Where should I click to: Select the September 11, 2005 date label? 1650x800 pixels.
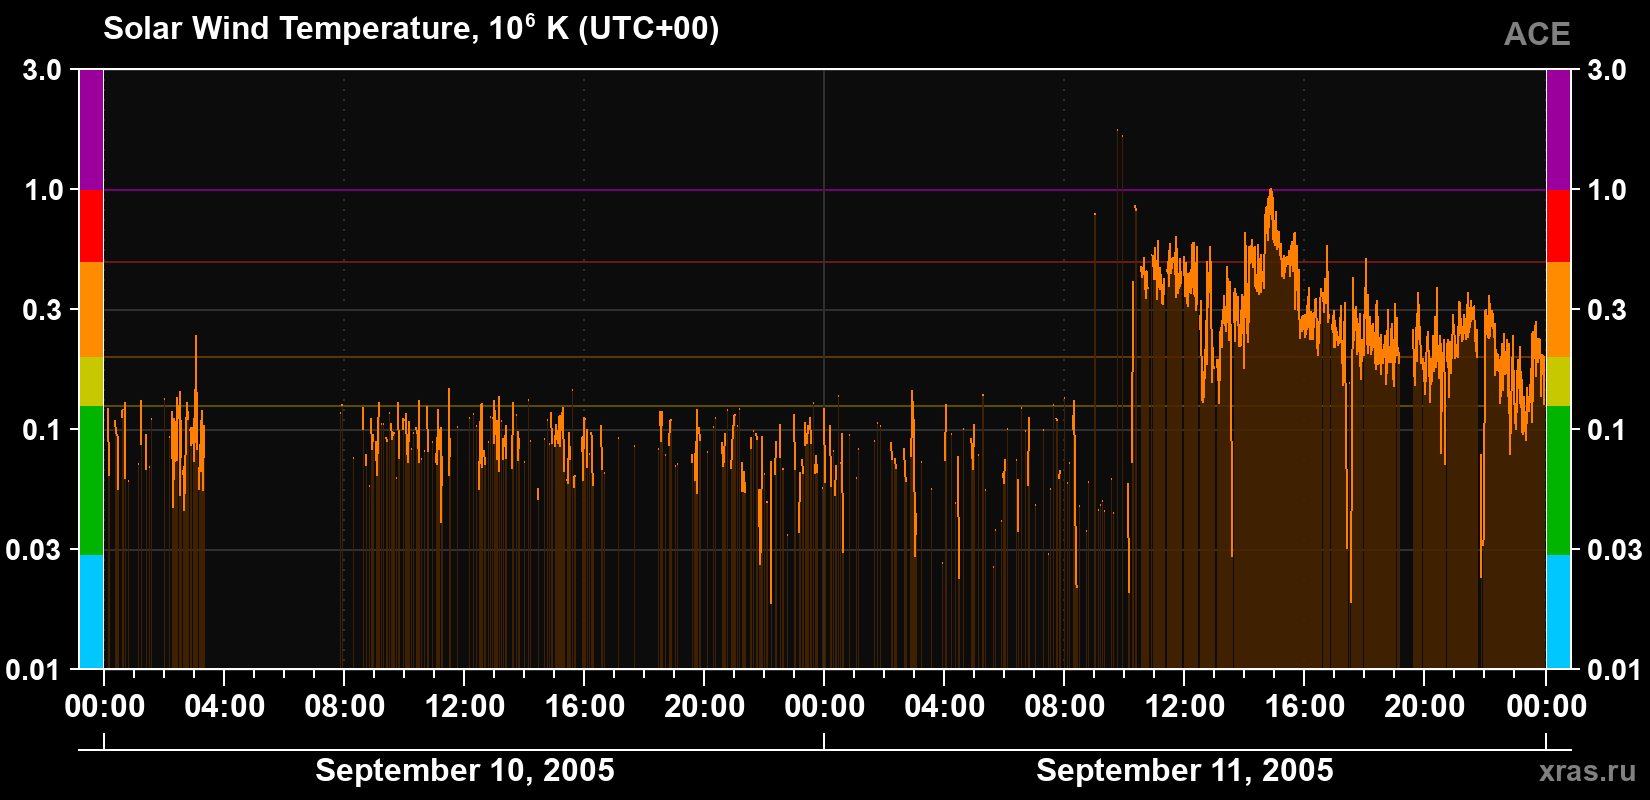click(x=1185, y=770)
